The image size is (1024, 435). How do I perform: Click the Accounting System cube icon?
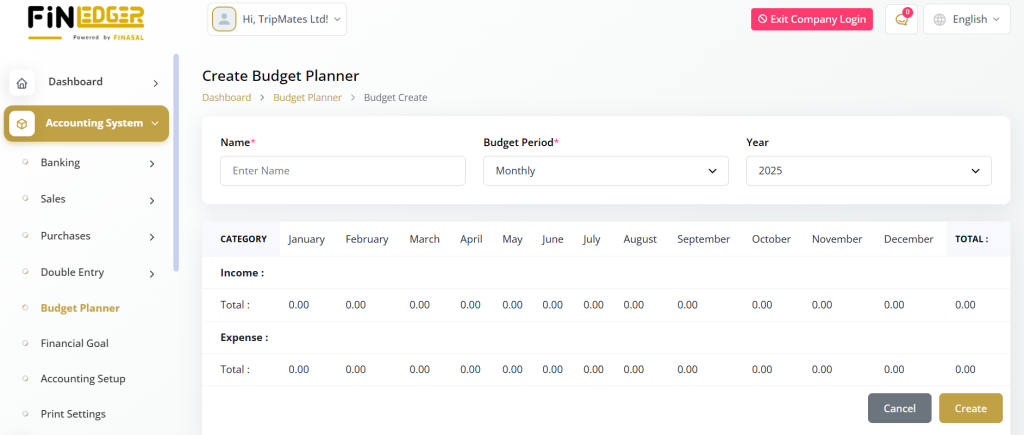click(x=22, y=124)
